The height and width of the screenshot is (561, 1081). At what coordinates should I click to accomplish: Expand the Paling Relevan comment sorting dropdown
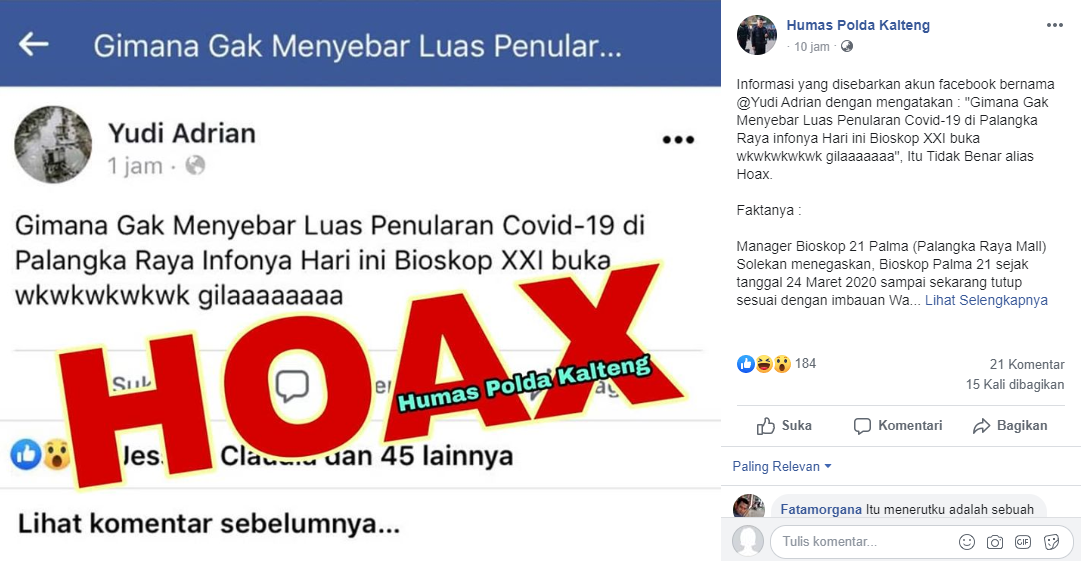[x=782, y=467]
